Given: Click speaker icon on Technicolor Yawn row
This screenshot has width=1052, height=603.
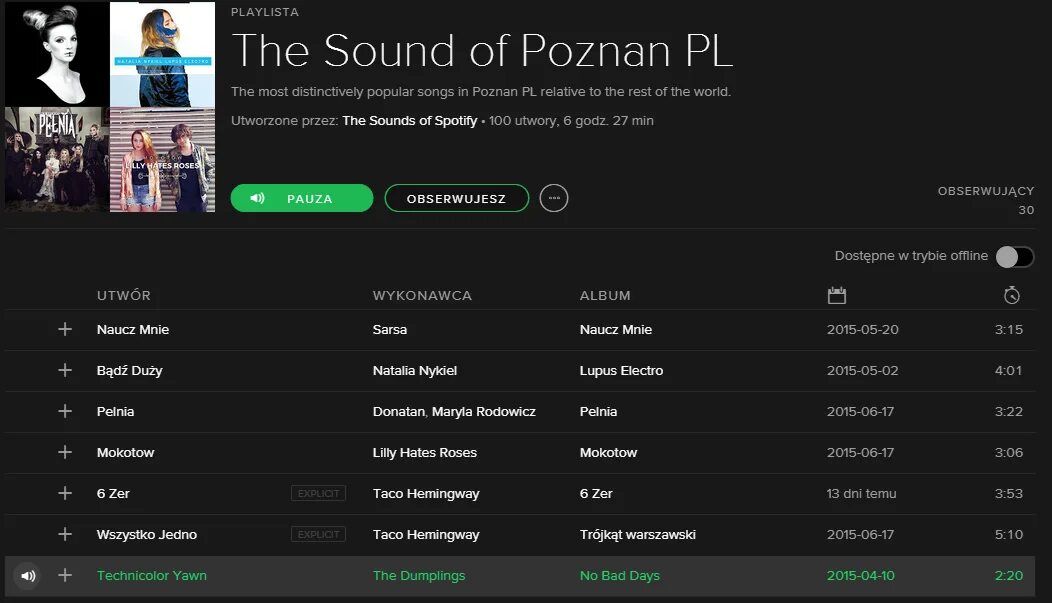Looking at the screenshot, I should pyautogui.click(x=28, y=575).
